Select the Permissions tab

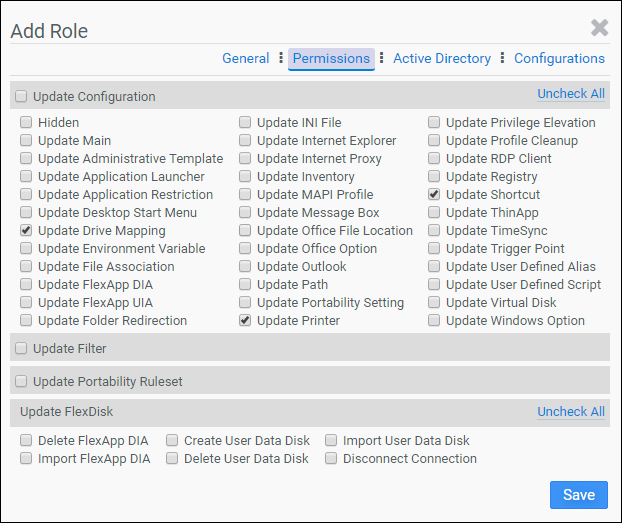point(331,59)
